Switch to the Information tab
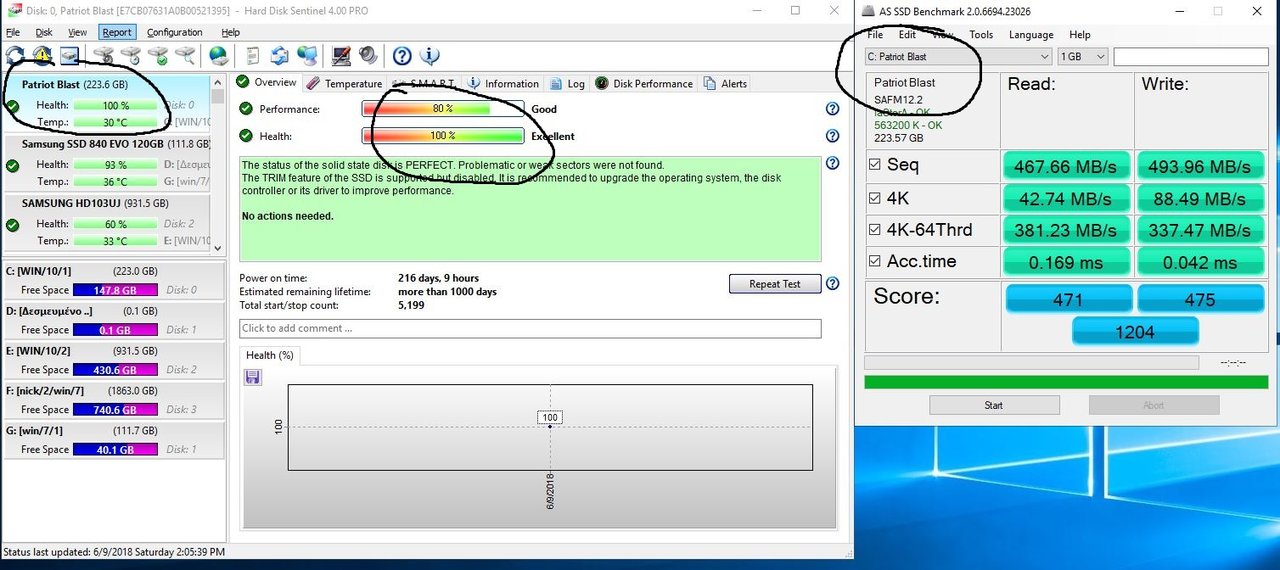Viewport: 1280px width, 570px height. [x=503, y=84]
